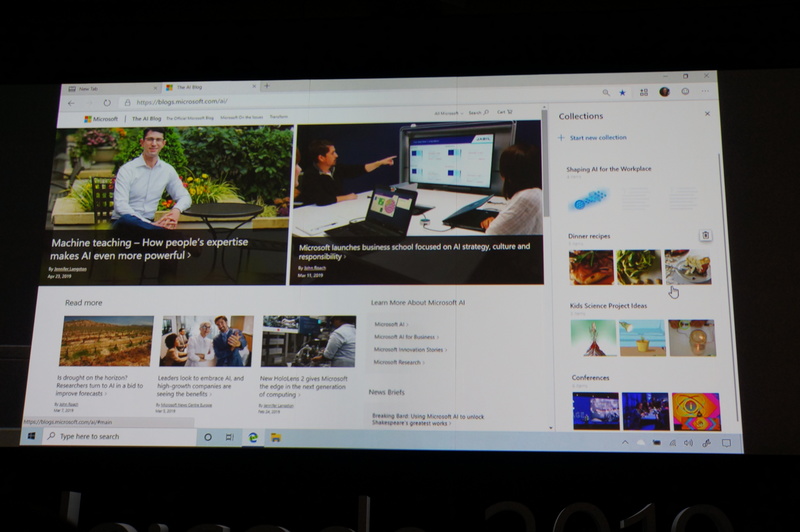Viewport: 800px width, 532px height.
Task: Show hidden system tray icons
Action: click(625, 442)
